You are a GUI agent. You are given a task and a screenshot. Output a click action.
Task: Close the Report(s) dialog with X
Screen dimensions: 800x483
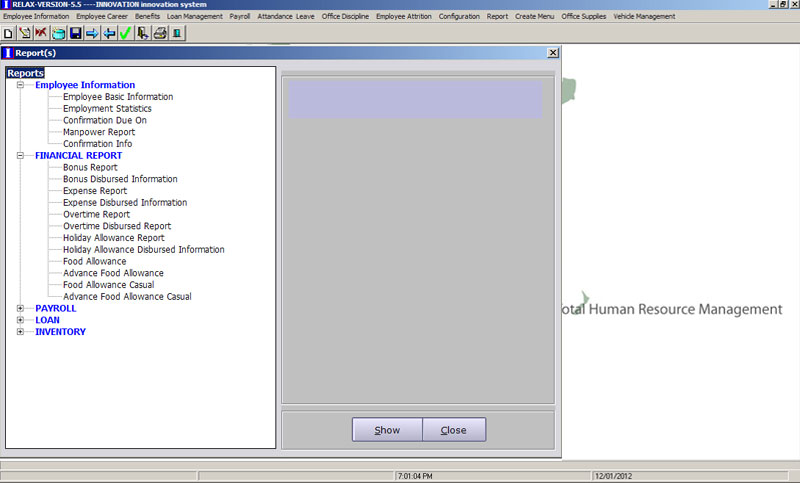point(553,53)
